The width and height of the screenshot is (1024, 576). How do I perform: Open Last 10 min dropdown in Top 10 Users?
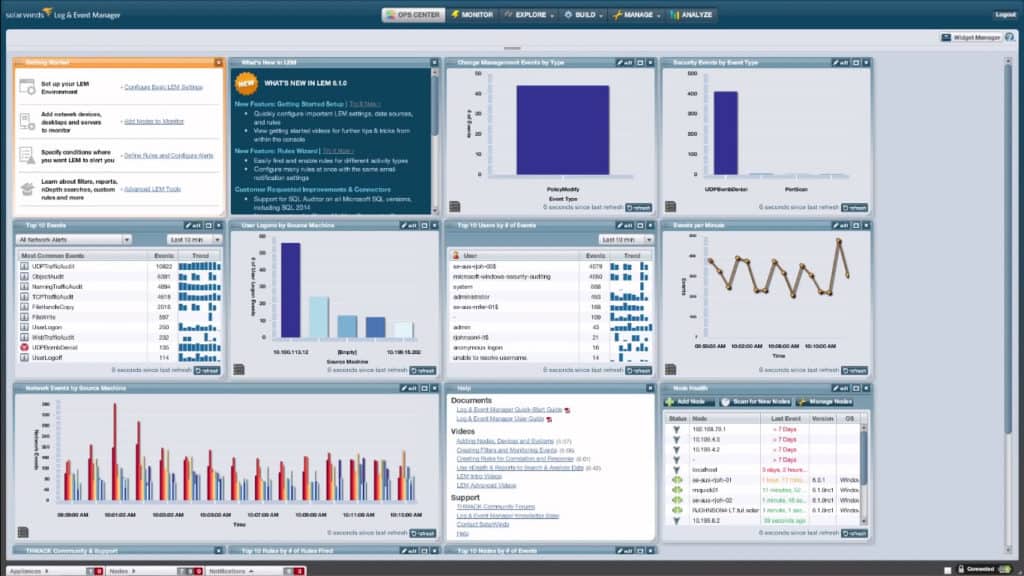(626, 240)
